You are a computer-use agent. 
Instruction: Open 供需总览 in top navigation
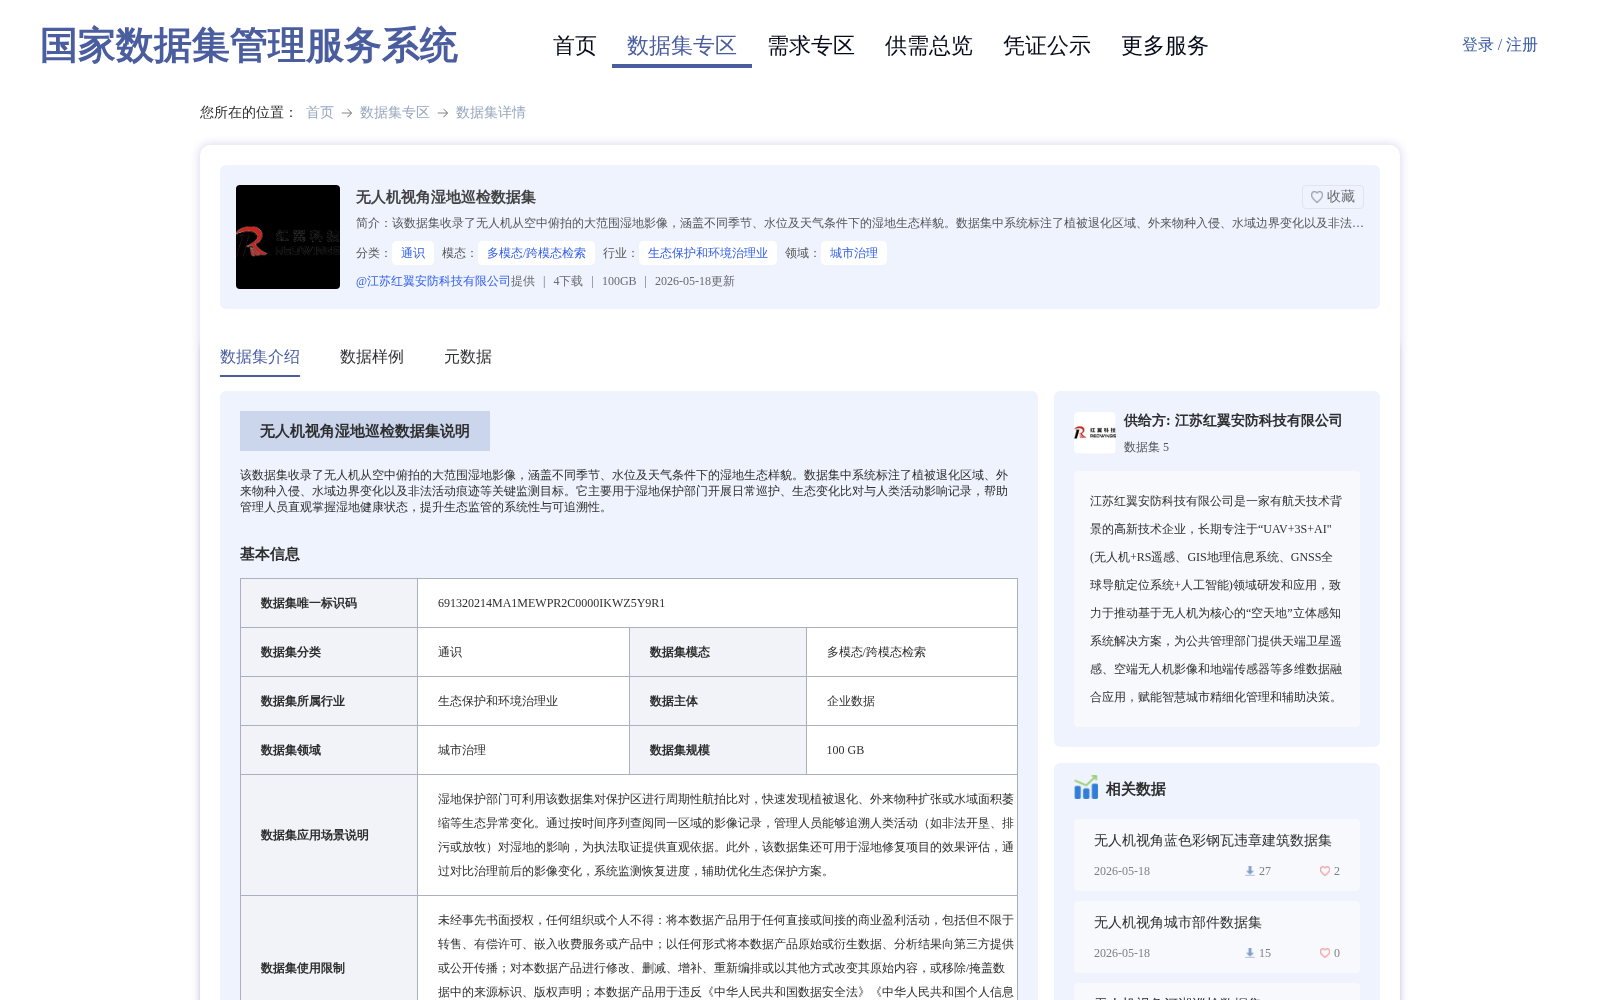coord(929,46)
